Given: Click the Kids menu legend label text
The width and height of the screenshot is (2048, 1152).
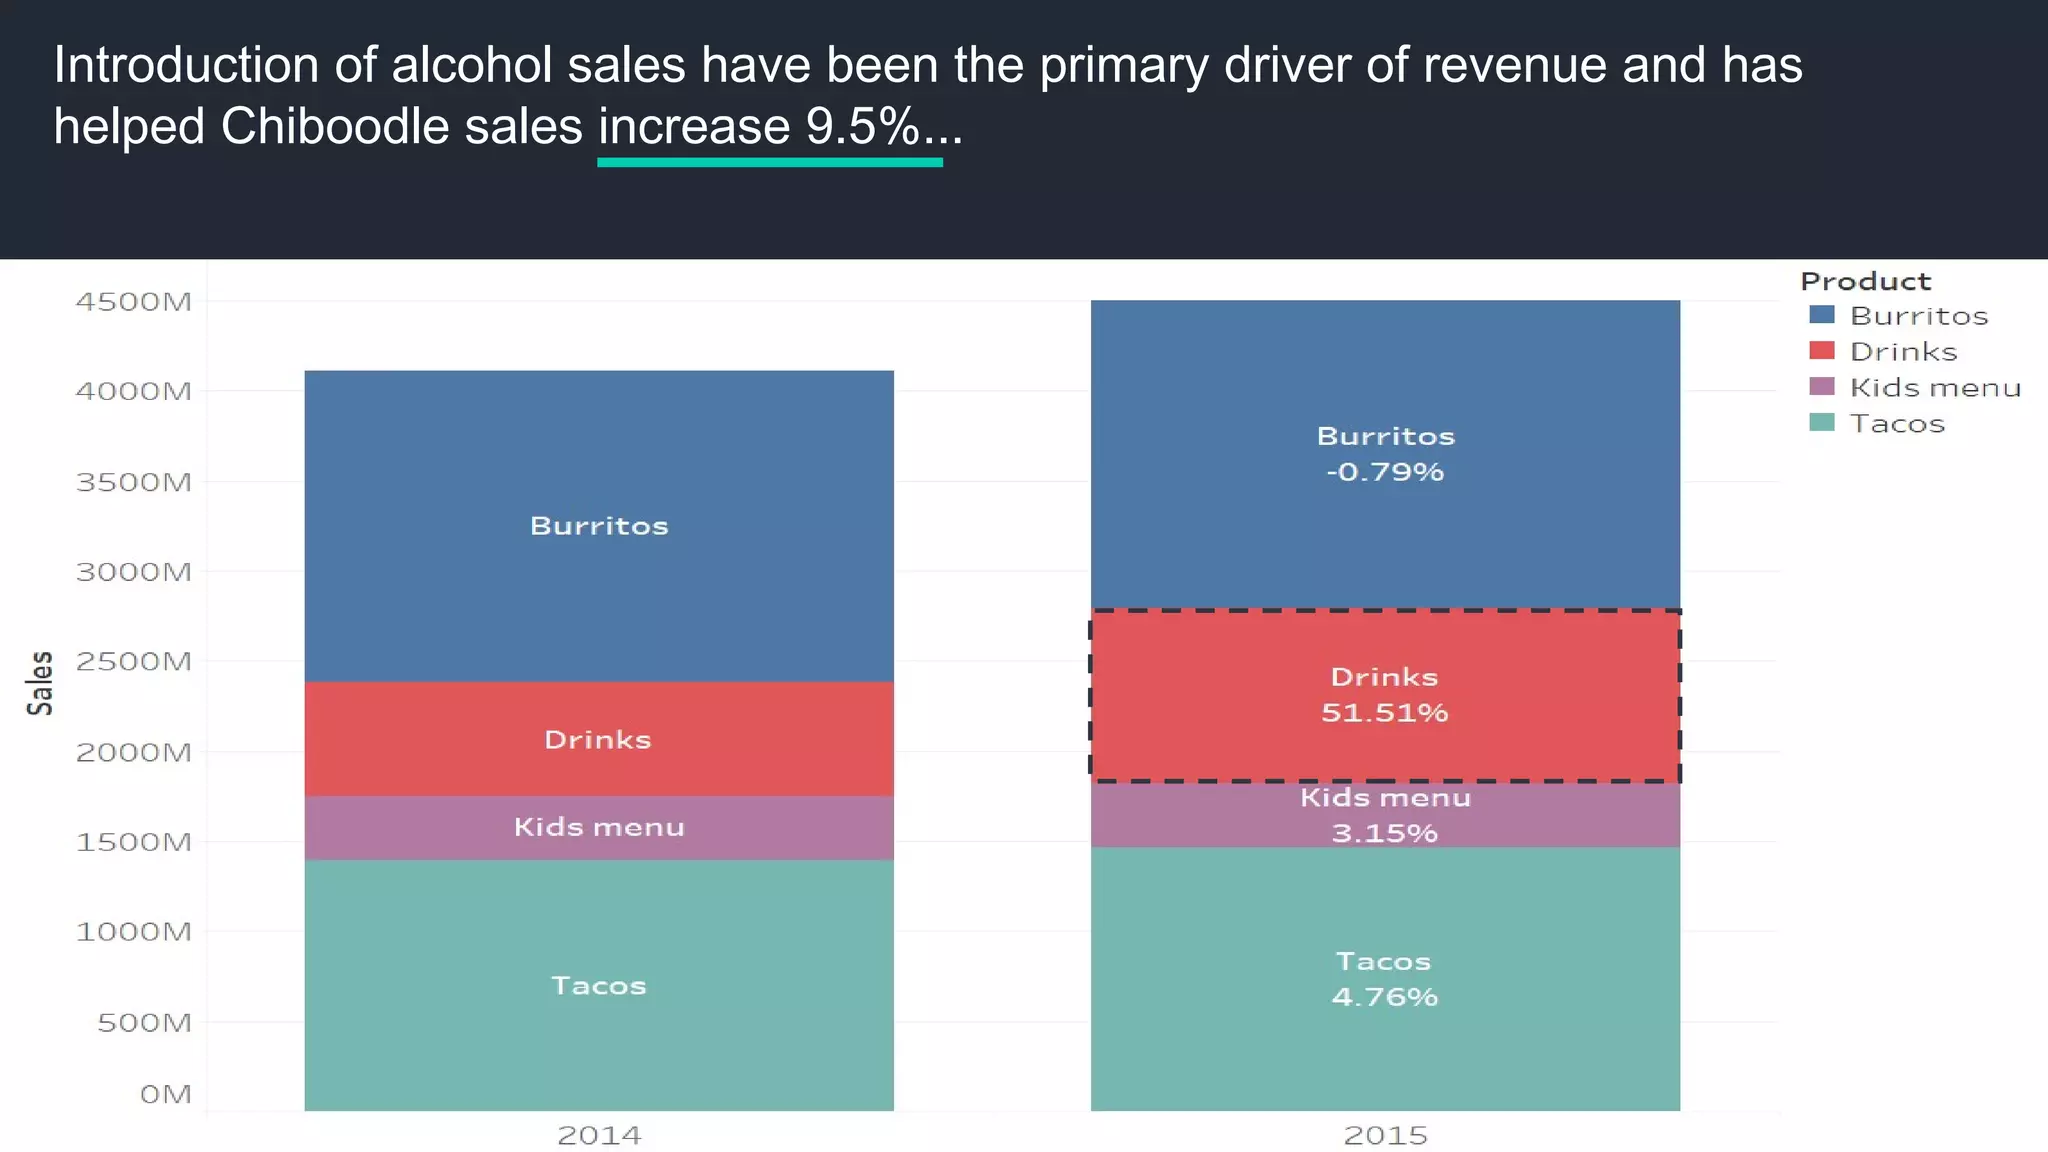Looking at the screenshot, I should (x=1935, y=388).
